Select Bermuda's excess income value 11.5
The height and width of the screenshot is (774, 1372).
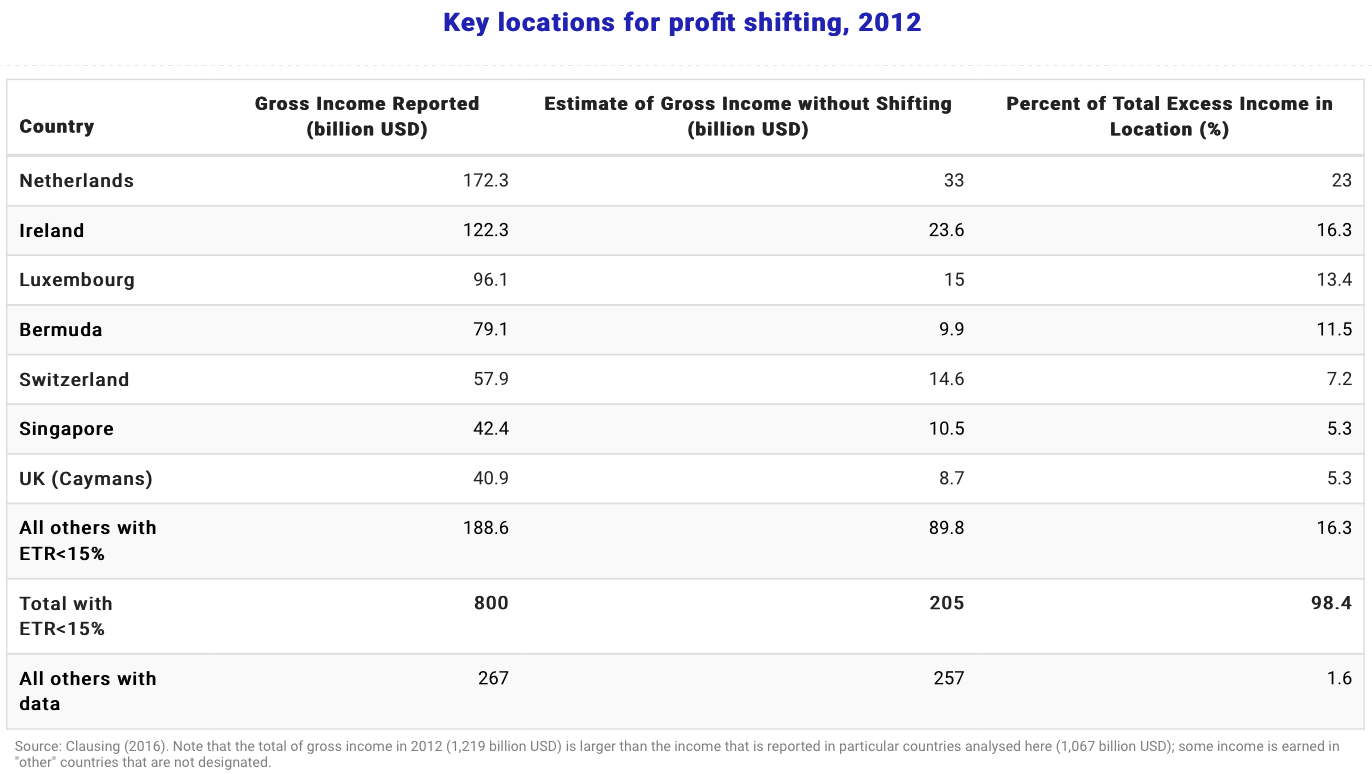click(x=1338, y=330)
